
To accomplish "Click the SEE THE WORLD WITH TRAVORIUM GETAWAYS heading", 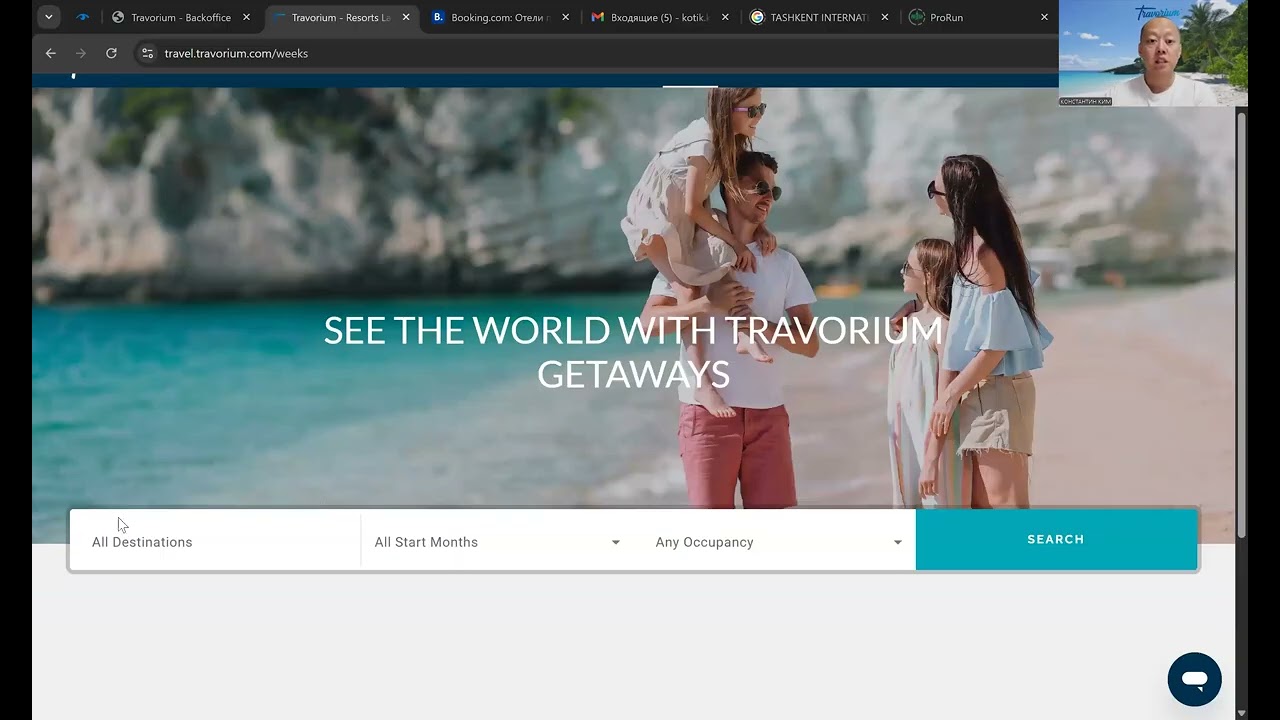I will [633, 352].
